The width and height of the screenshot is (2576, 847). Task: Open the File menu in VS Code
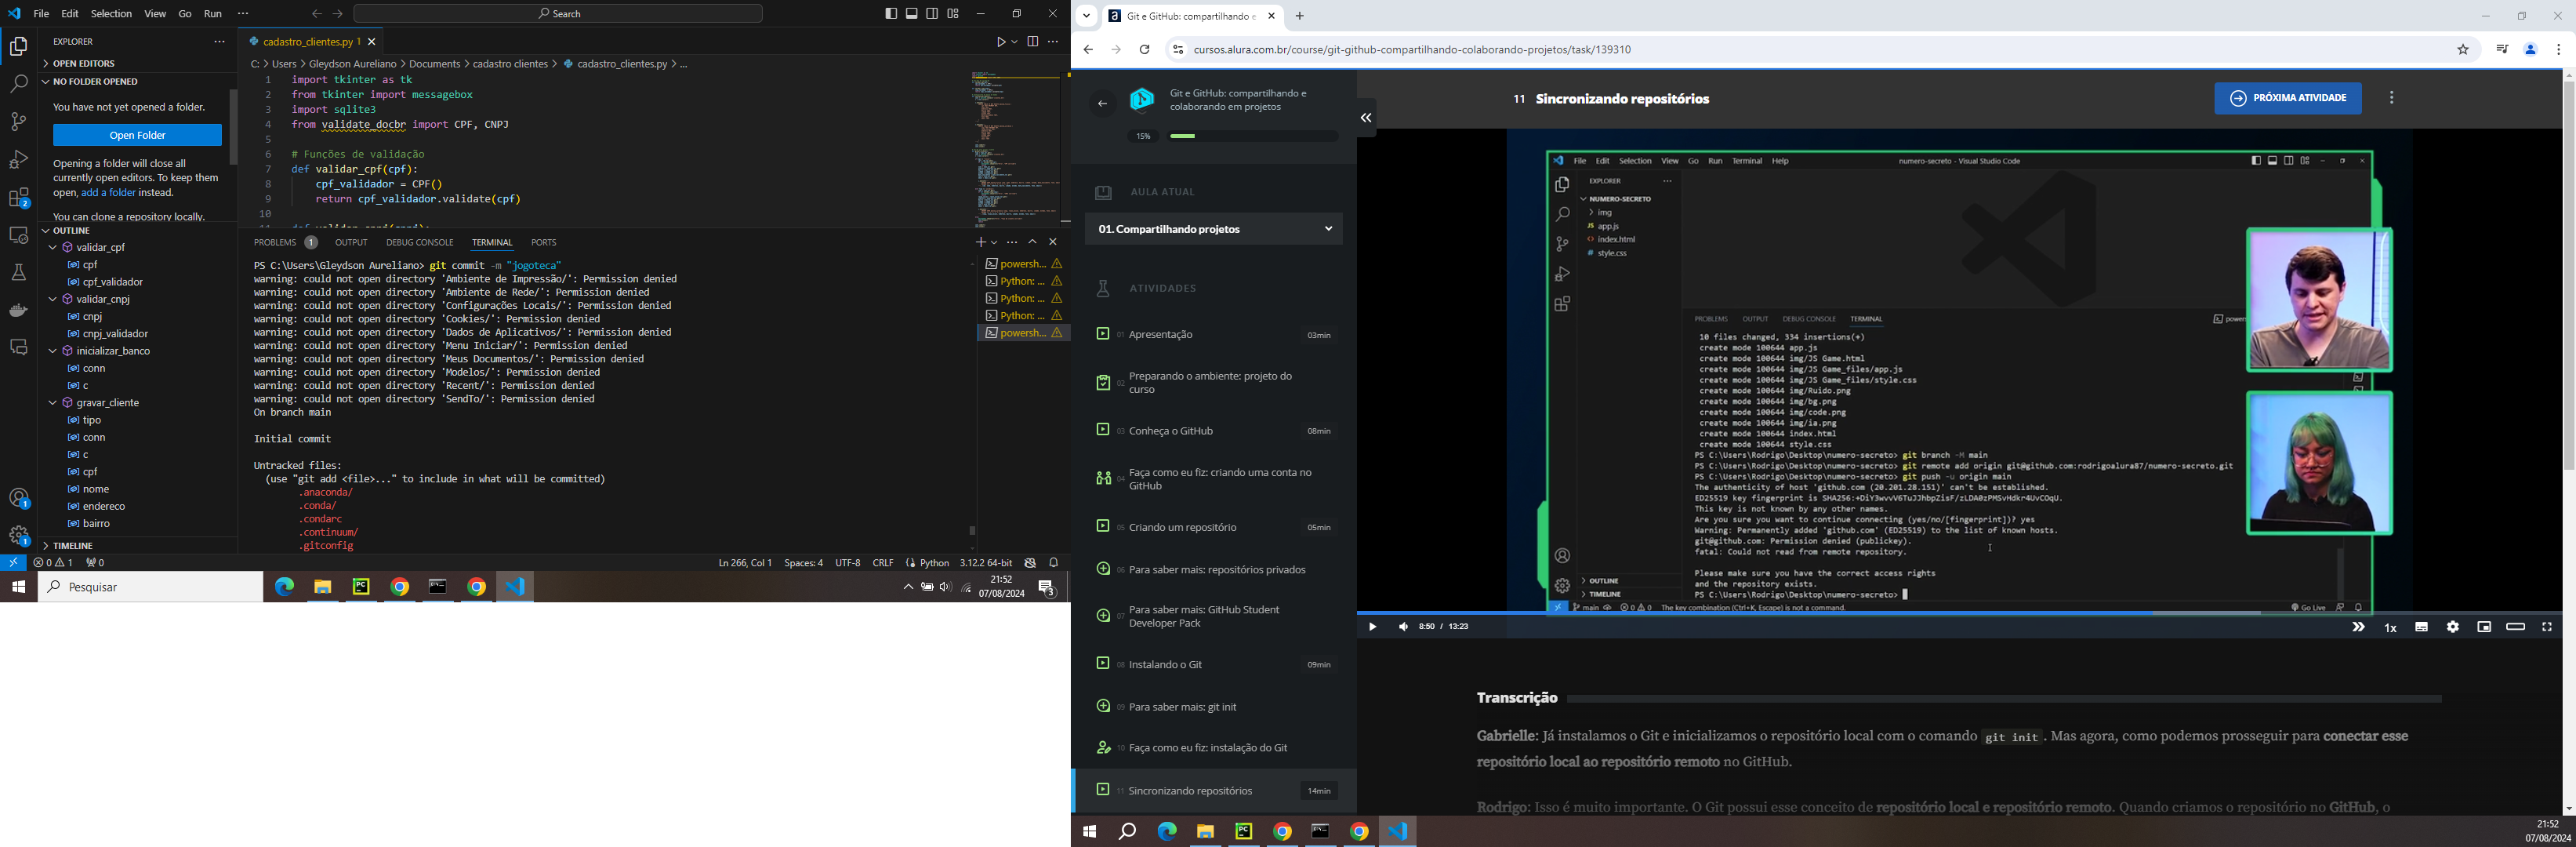[x=41, y=14]
